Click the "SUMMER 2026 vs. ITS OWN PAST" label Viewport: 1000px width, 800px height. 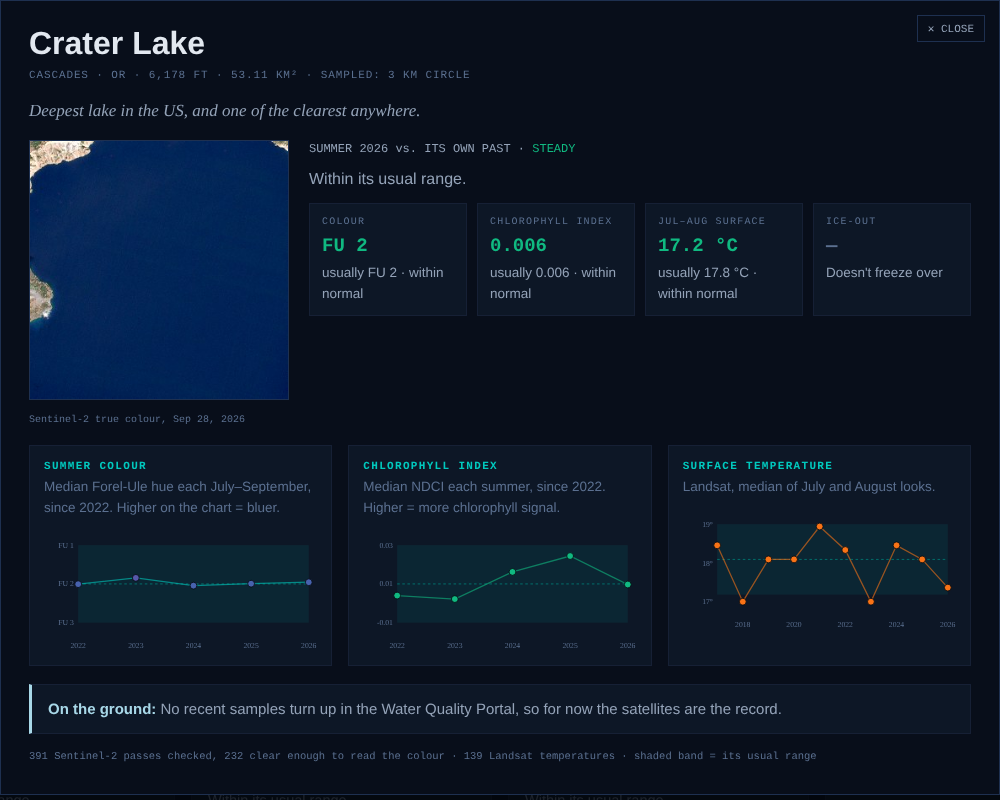pyautogui.click(x=409, y=148)
